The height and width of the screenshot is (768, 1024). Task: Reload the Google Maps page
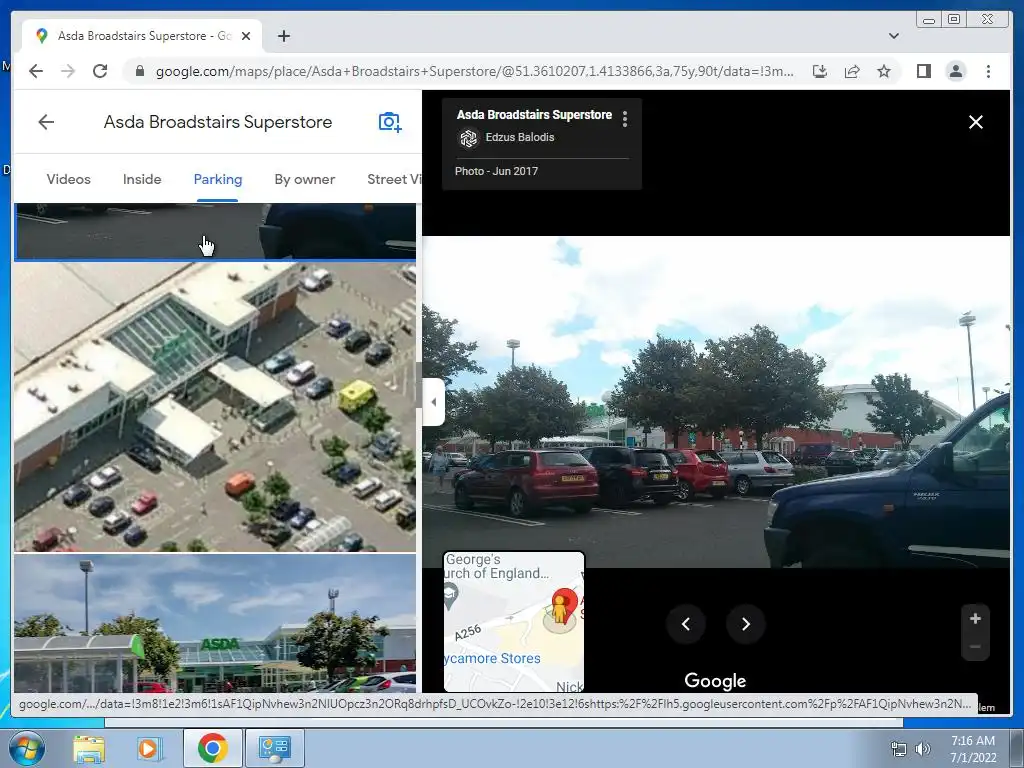[x=100, y=71]
